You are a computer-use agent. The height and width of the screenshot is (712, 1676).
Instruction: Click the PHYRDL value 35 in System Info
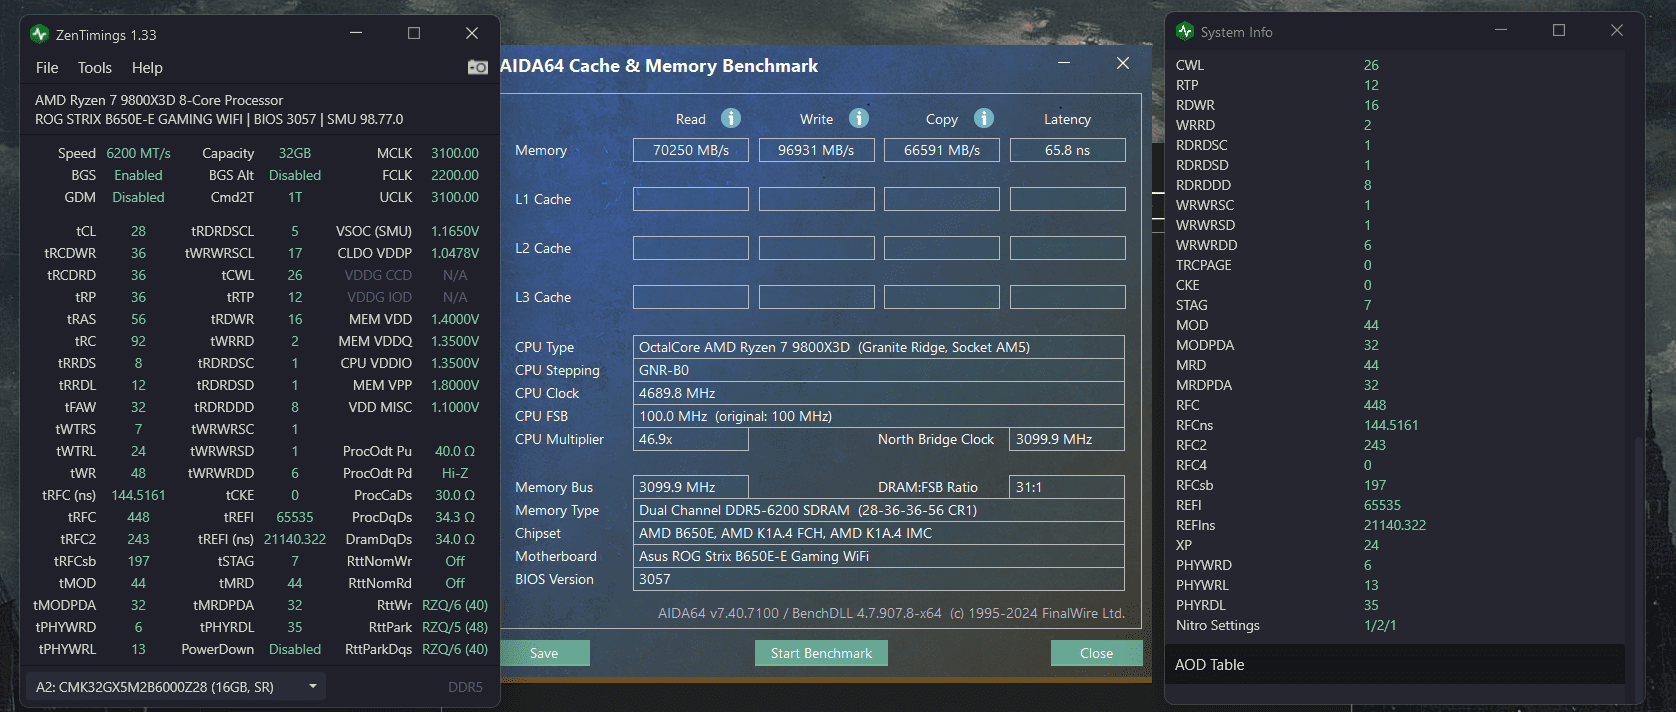pyautogui.click(x=1371, y=605)
